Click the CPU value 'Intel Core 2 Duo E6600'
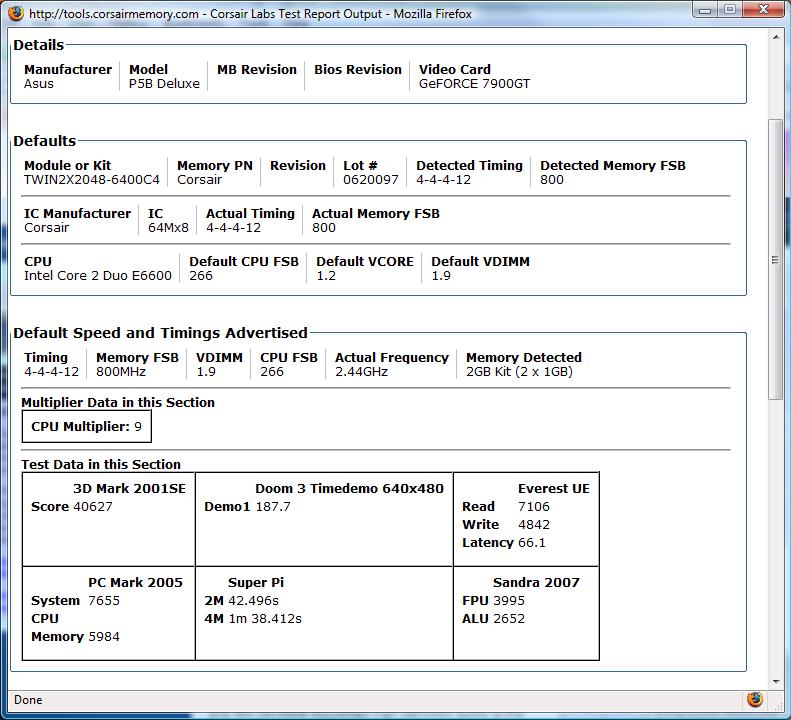 pyautogui.click(x=98, y=275)
